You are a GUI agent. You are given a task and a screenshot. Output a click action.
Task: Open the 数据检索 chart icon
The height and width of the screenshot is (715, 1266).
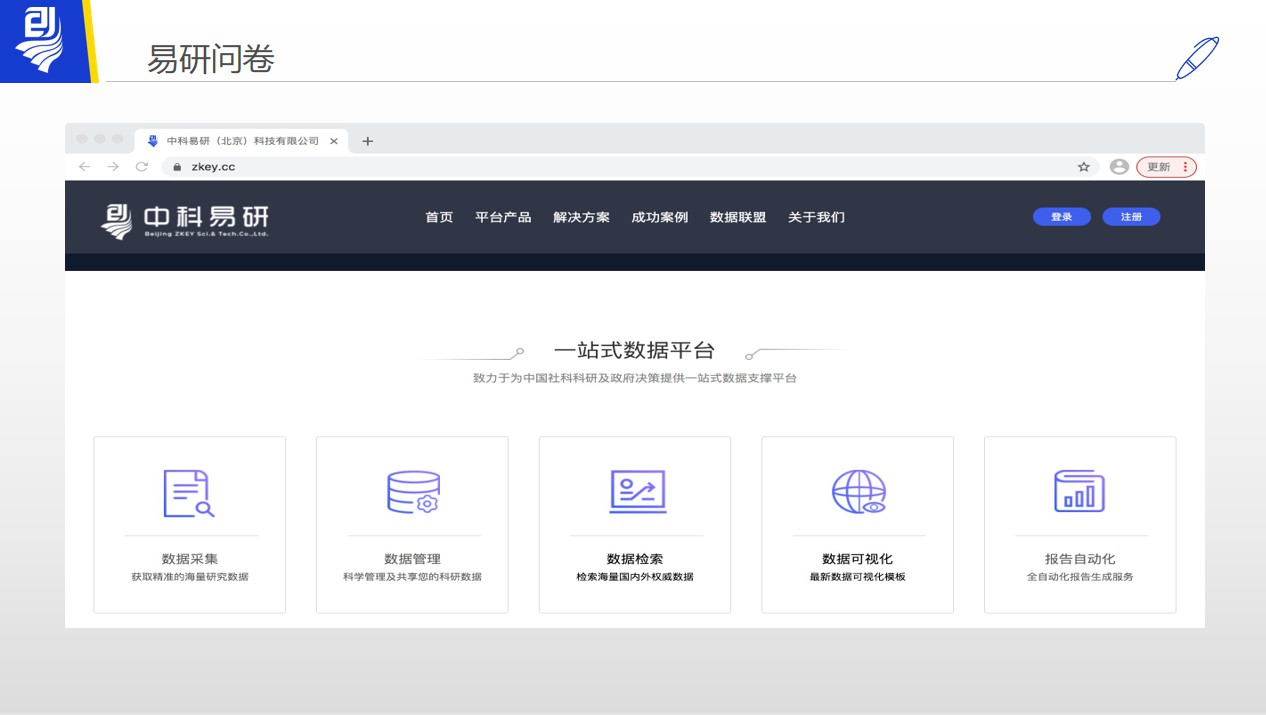(x=635, y=490)
